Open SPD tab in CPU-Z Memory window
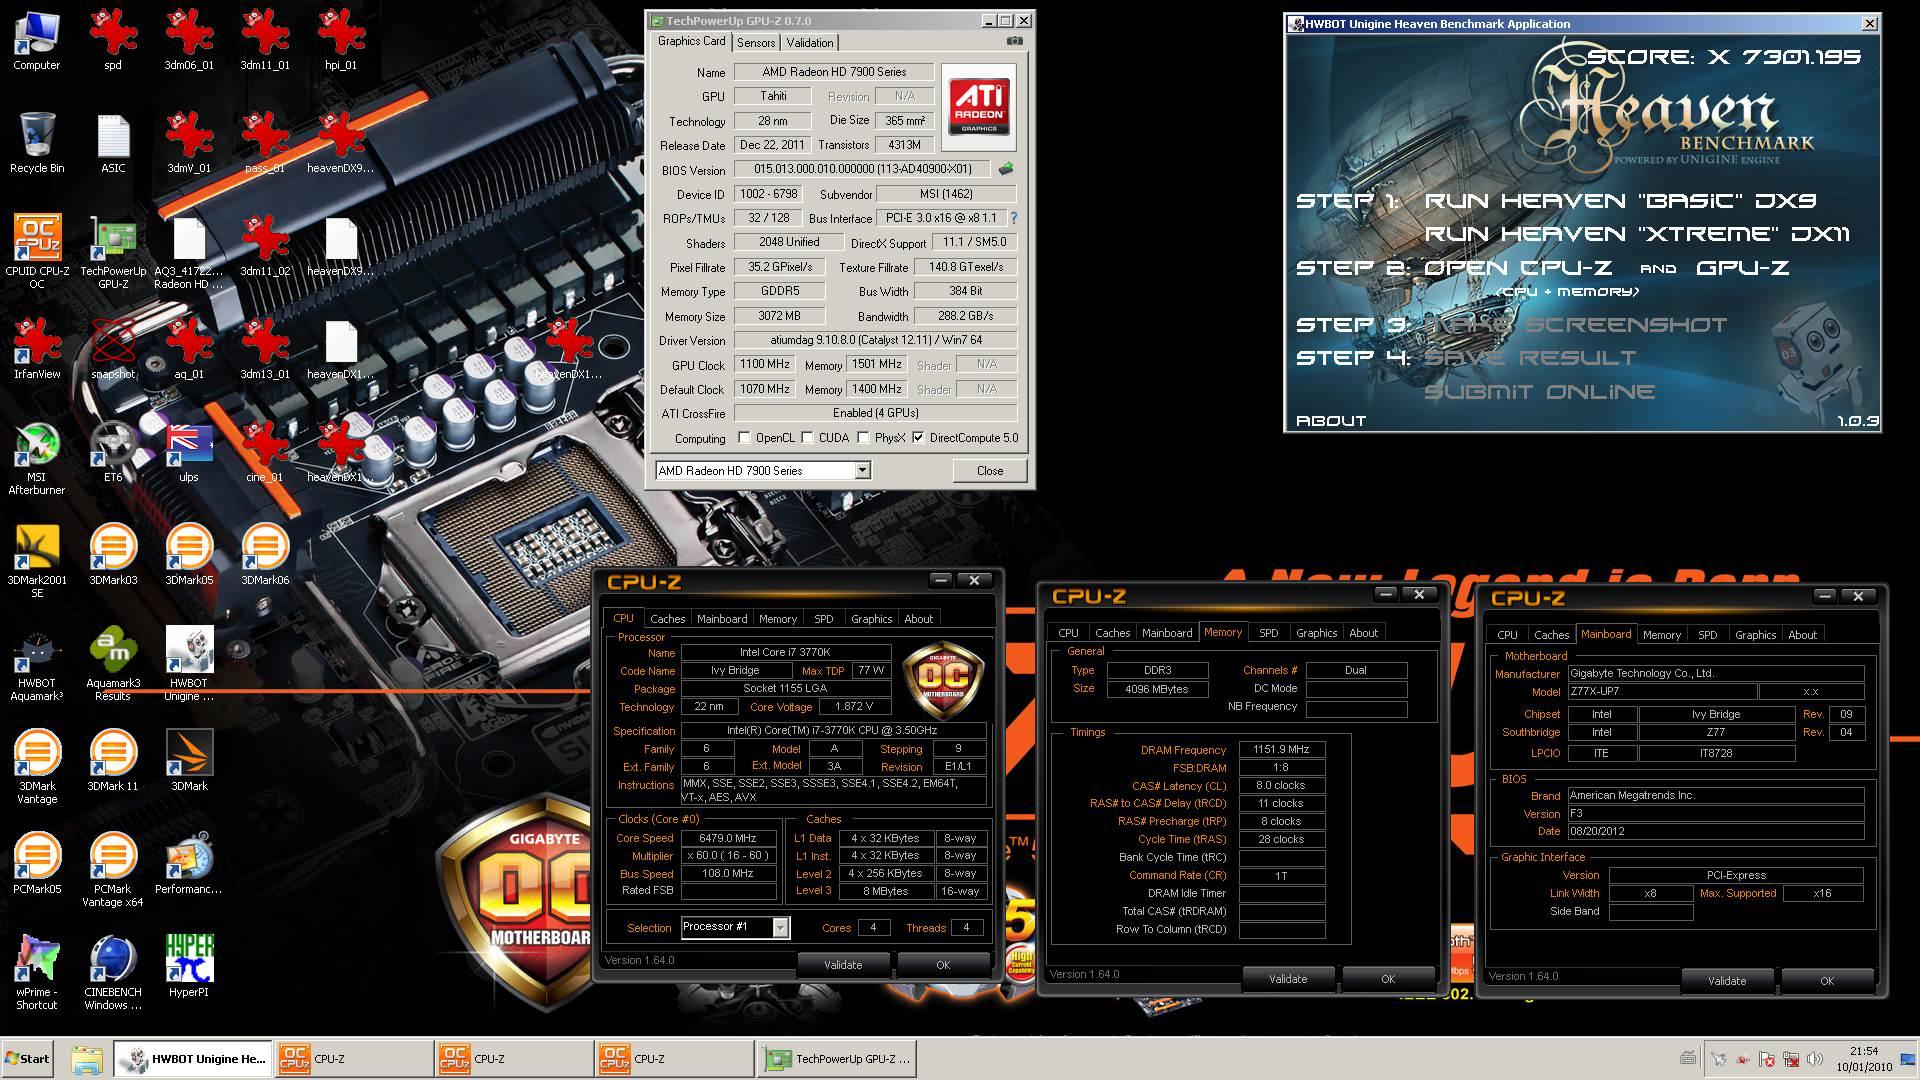Image resolution: width=1920 pixels, height=1080 pixels. tap(1268, 633)
